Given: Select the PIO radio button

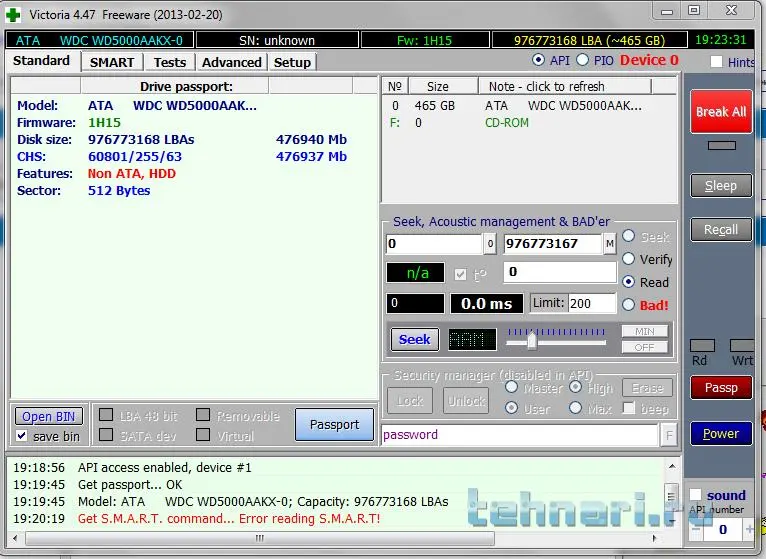Looking at the screenshot, I should [583, 61].
